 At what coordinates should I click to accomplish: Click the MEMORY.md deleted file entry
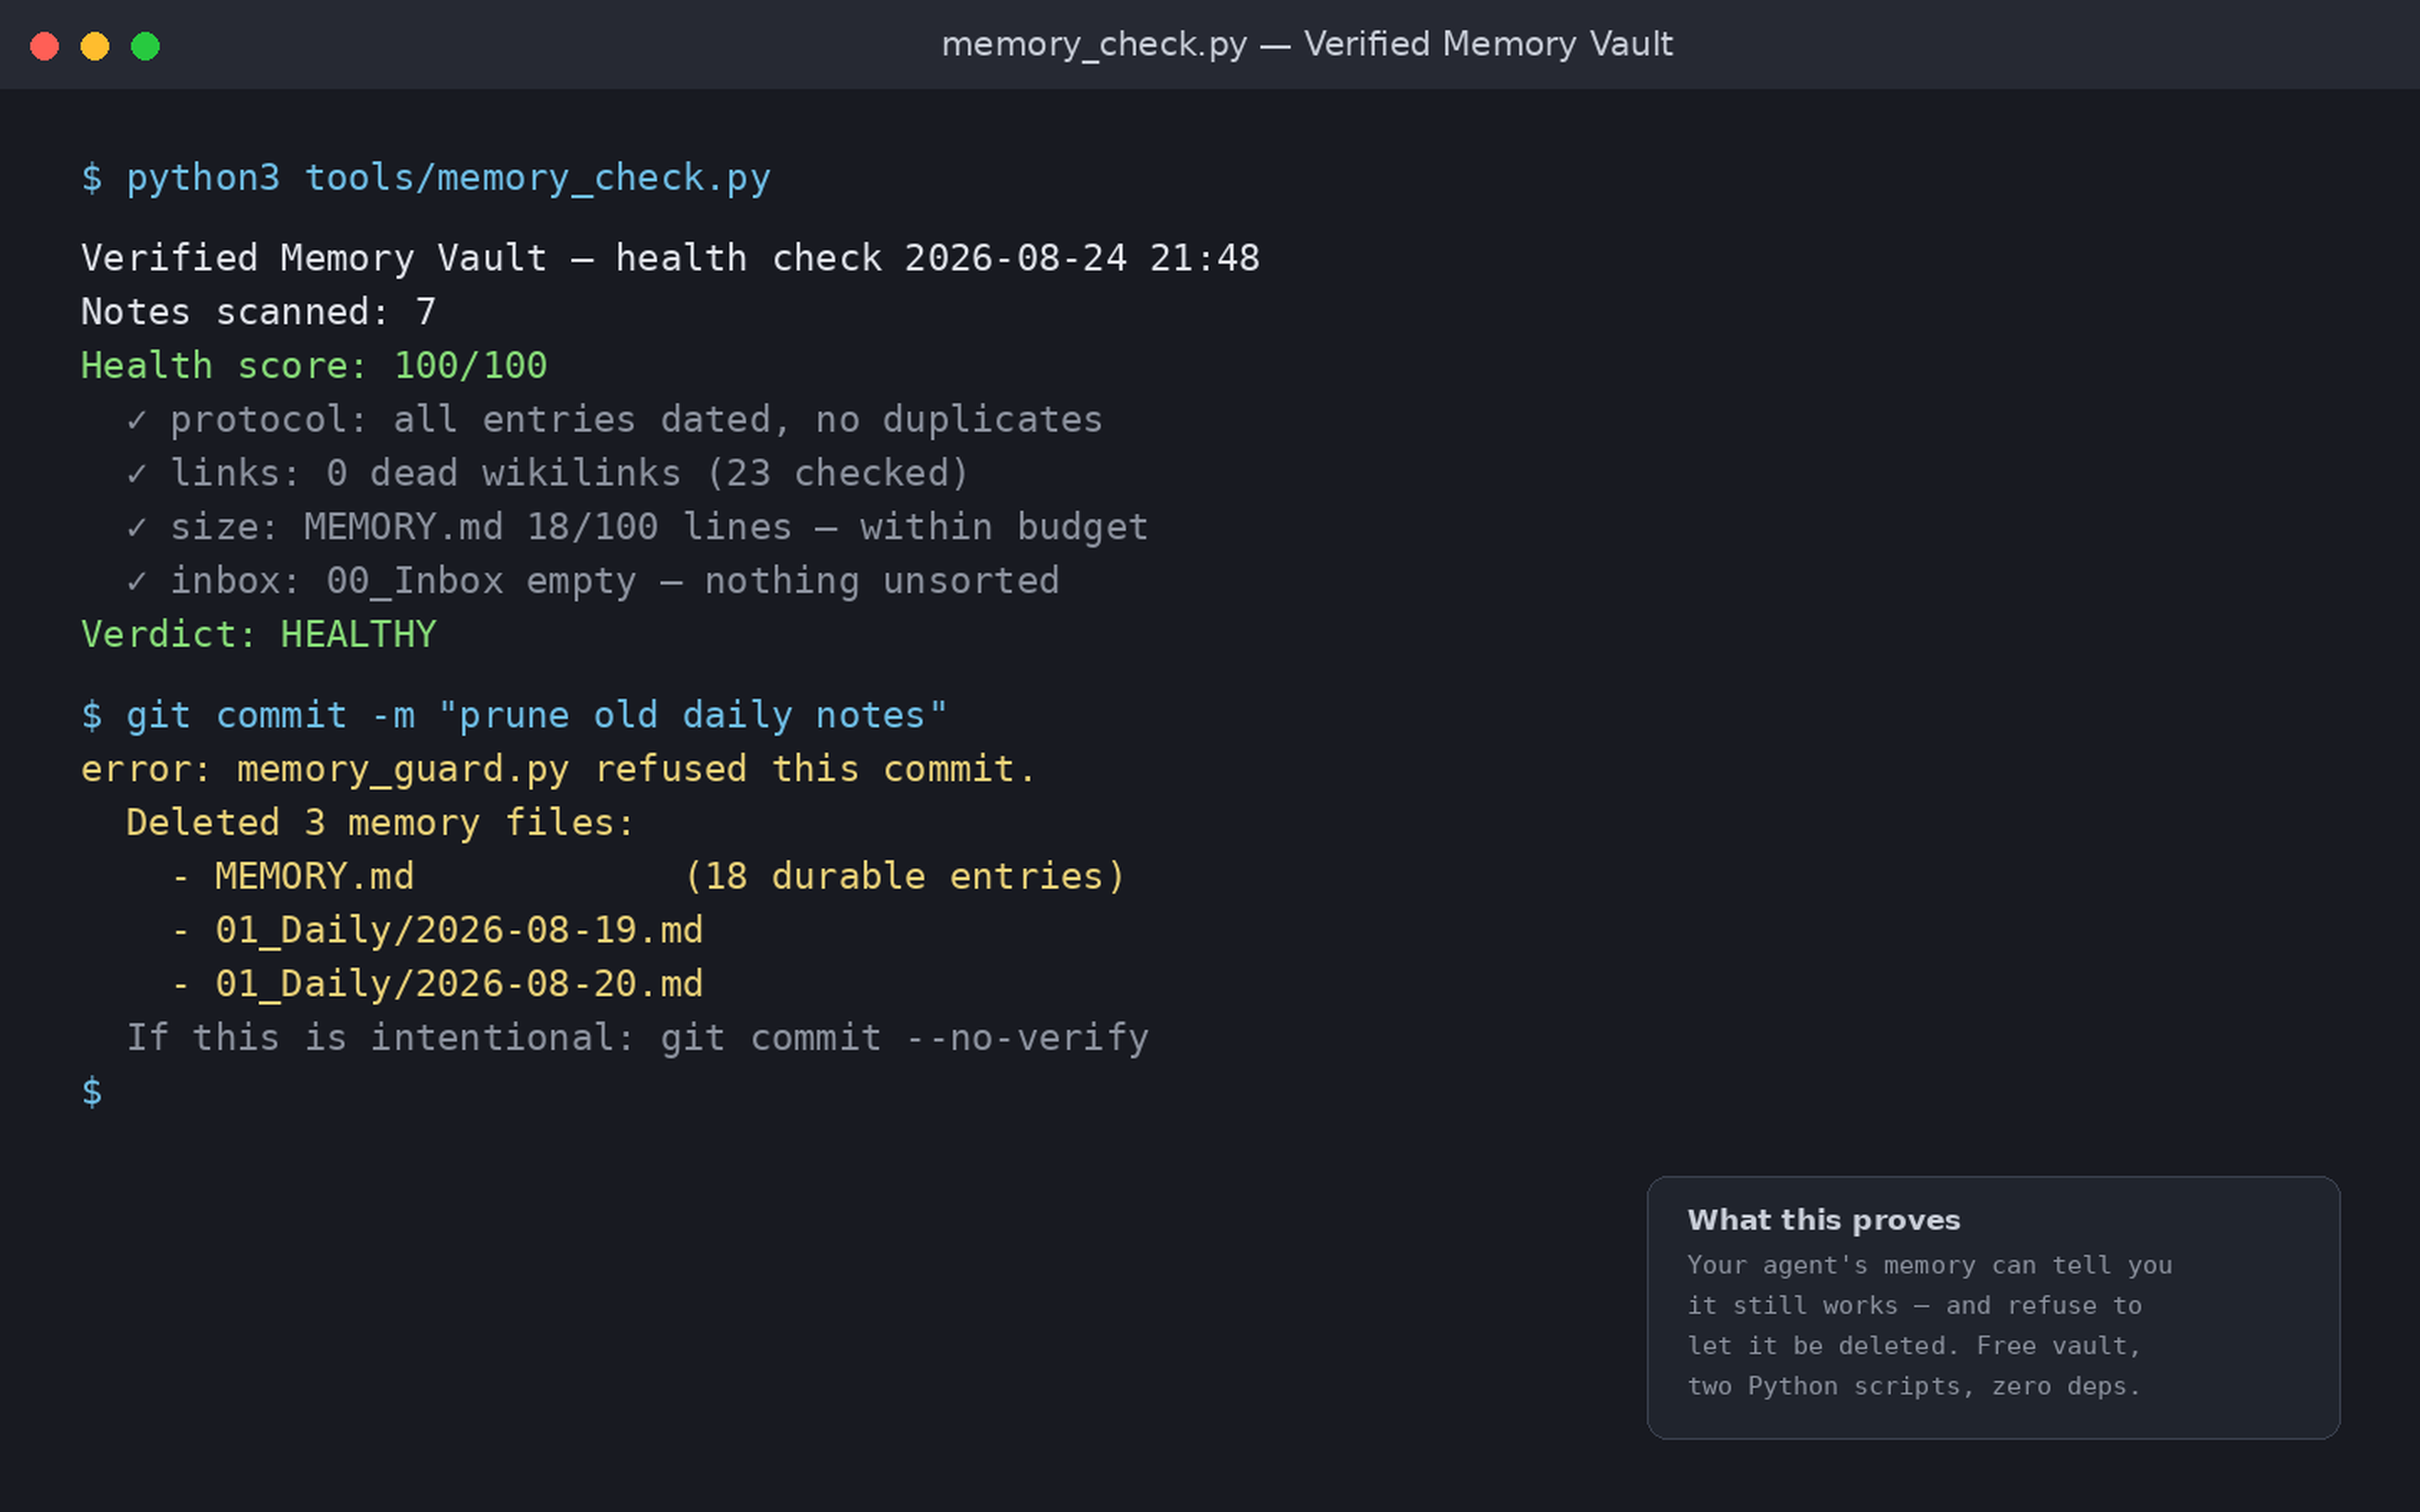pyautogui.click(x=314, y=877)
